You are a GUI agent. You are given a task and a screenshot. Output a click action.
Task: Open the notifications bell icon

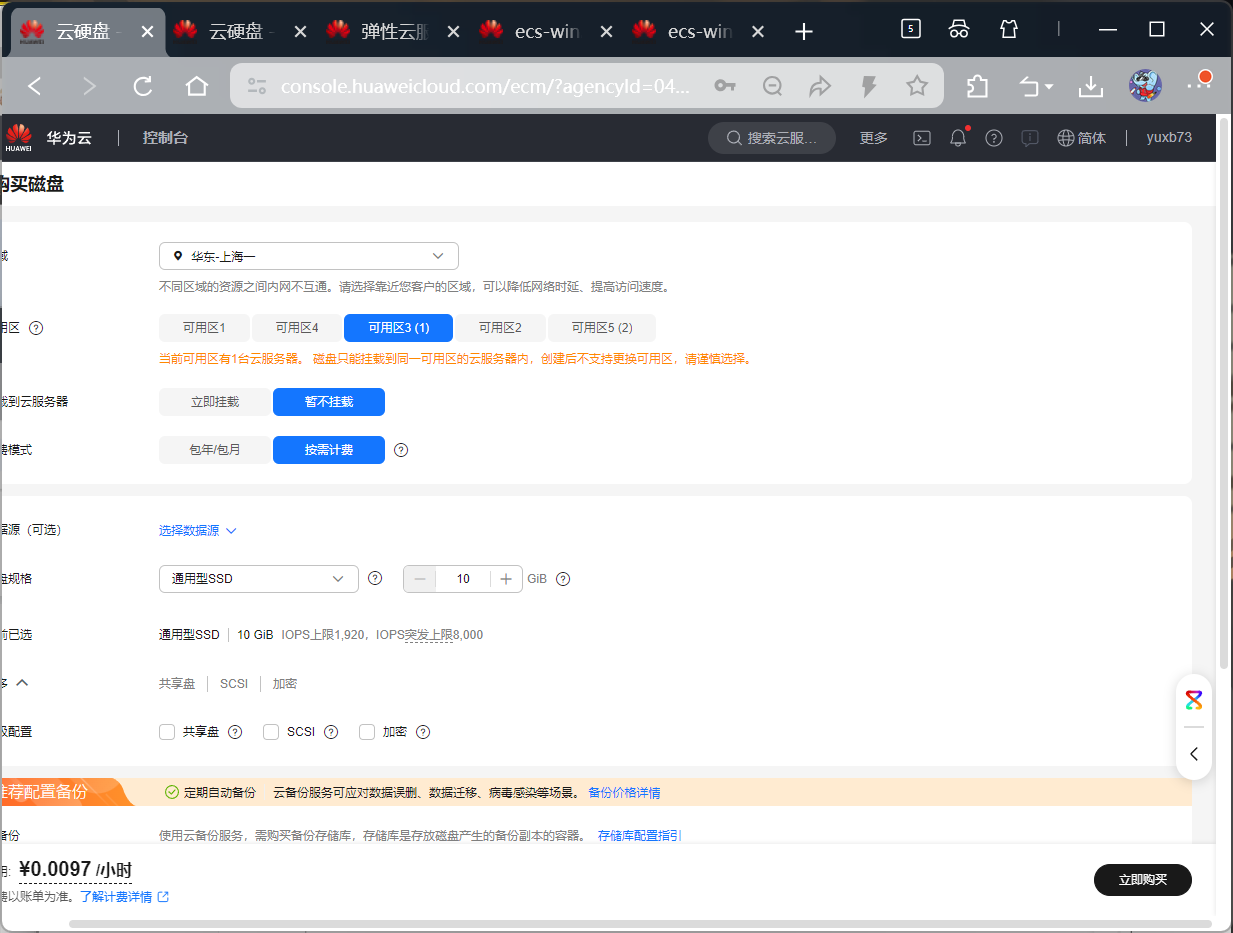tap(958, 138)
